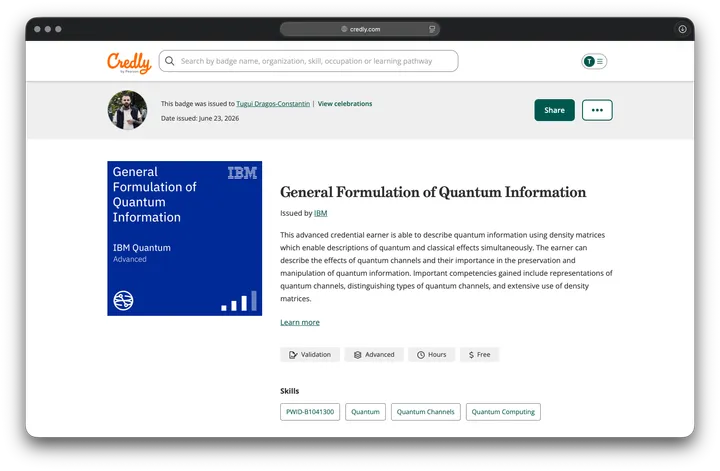Click the reader icon in address bar
This screenshot has height=471, width=720.
click(432, 29)
